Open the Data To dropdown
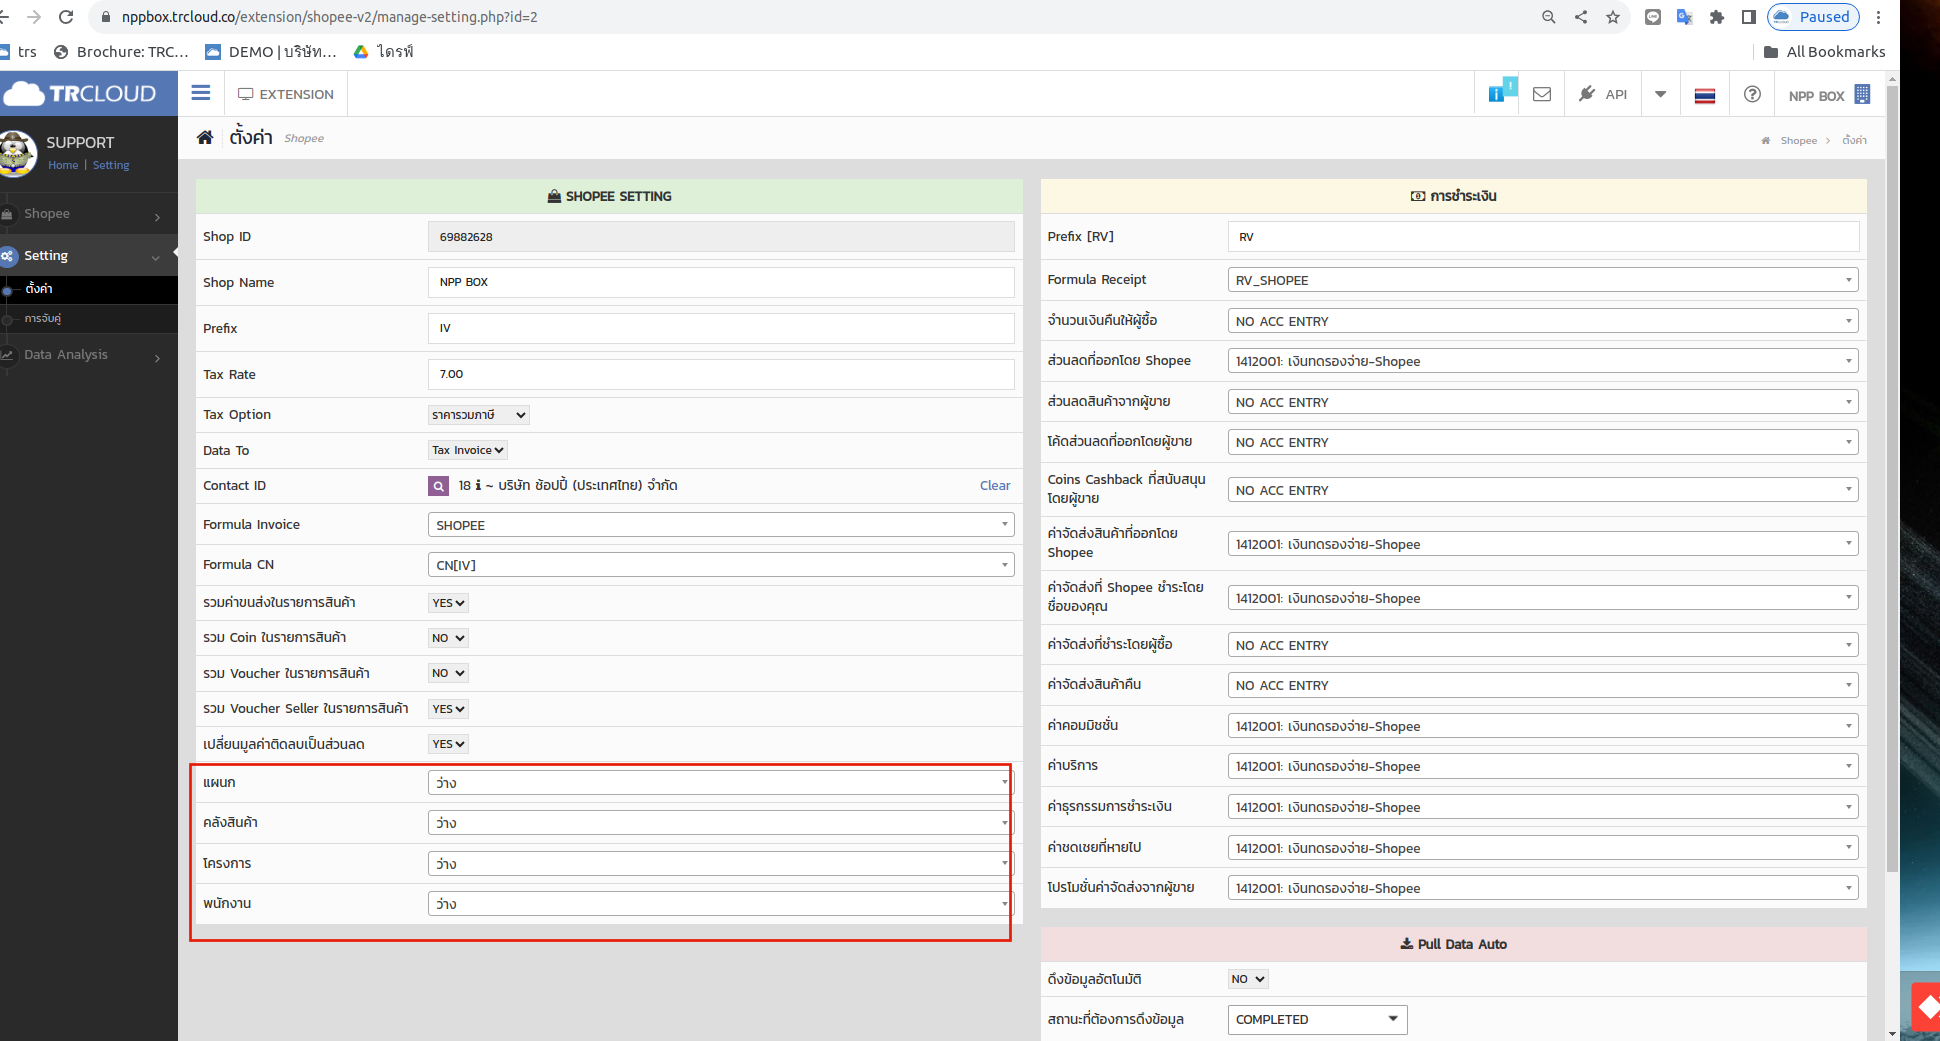The image size is (1940, 1041). (468, 451)
